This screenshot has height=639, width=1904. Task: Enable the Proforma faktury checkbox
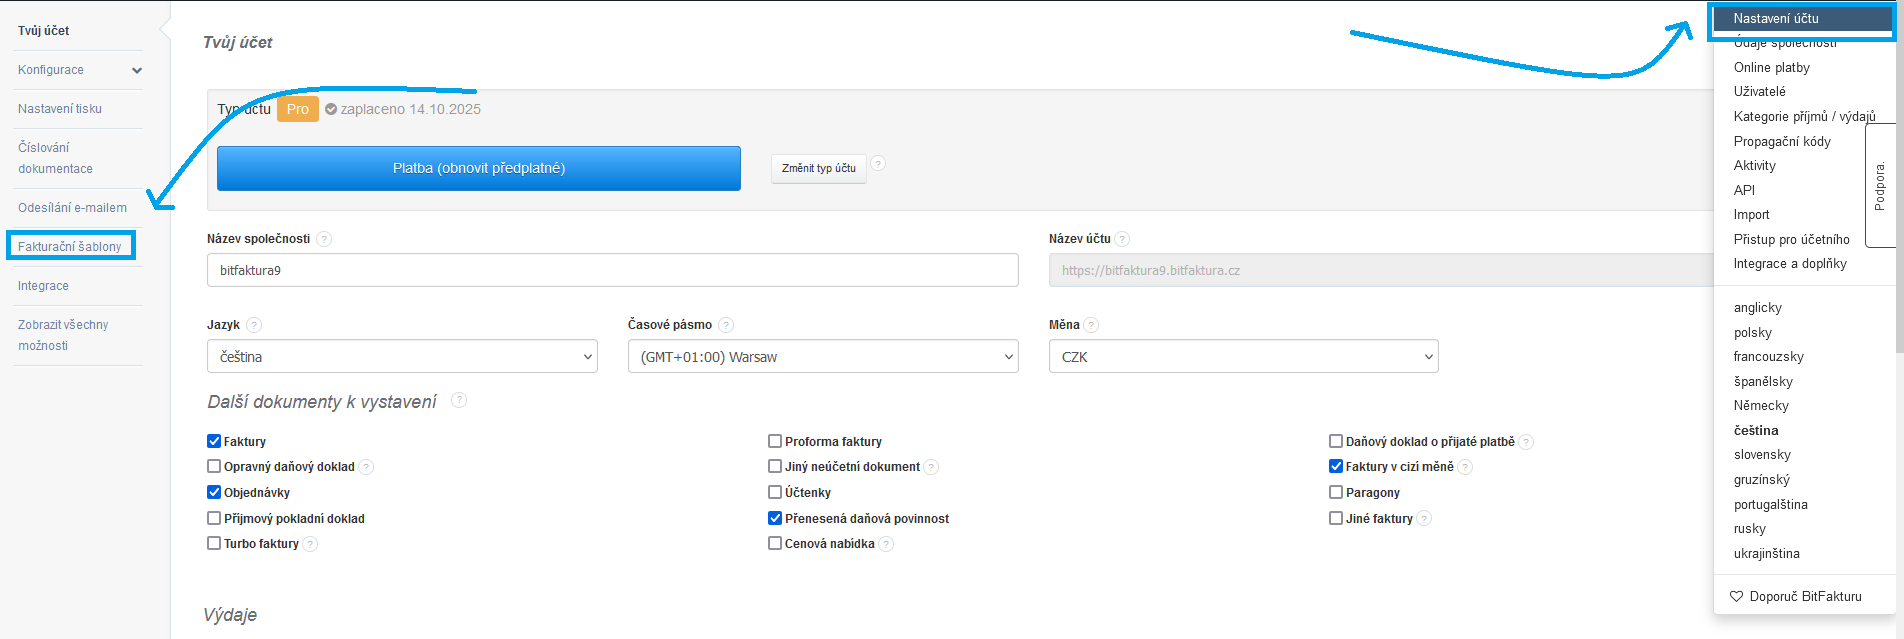pos(775,441)
